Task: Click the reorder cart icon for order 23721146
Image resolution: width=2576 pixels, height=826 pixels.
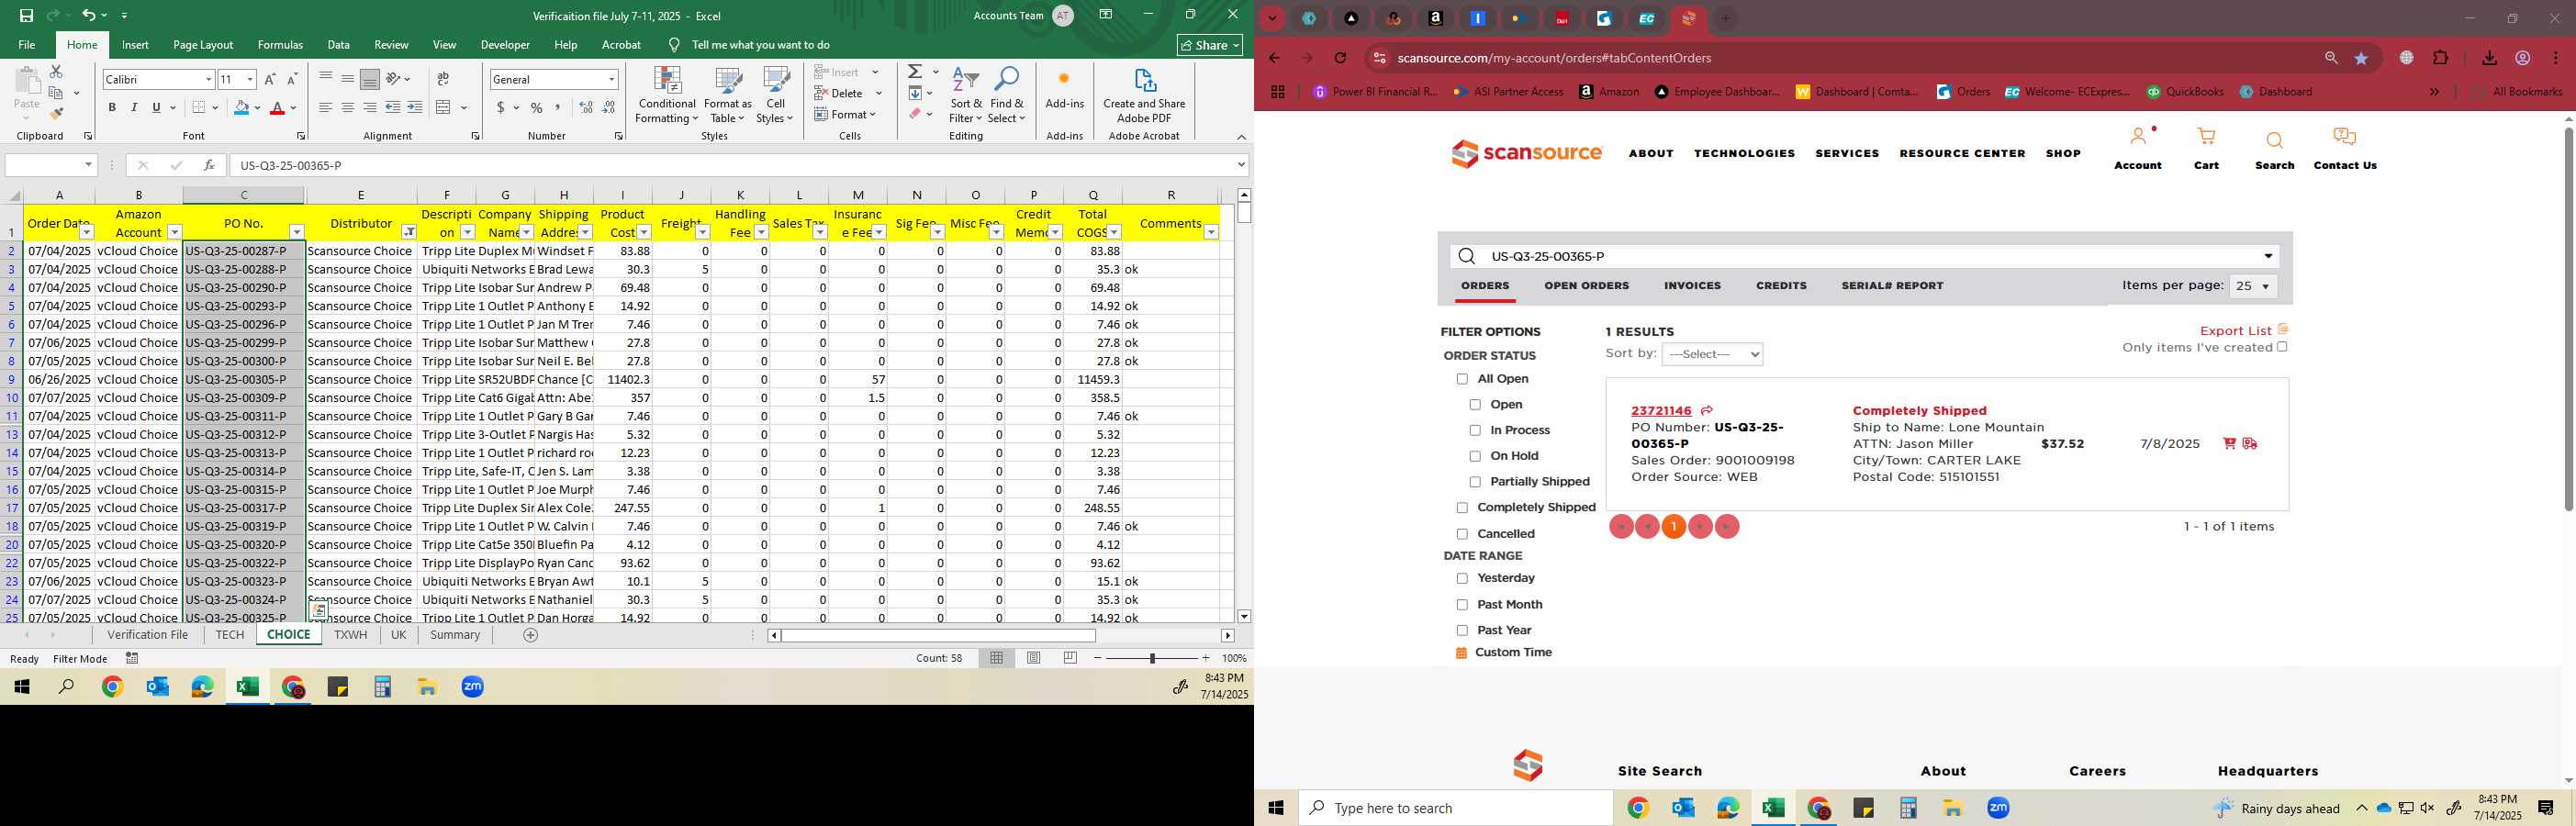Action: point(2229,444)
